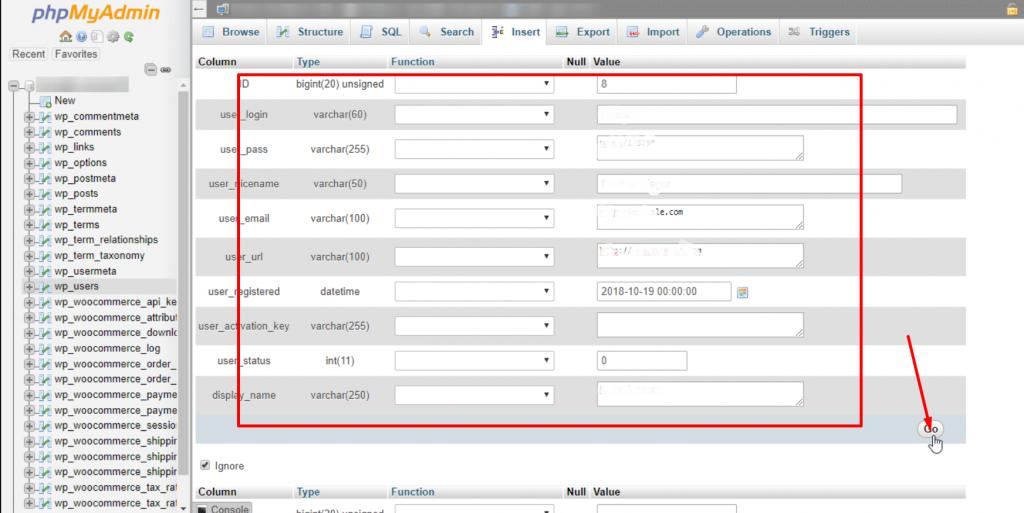Click the user_login value input field
Viewport: 1024px width, 513px height.
point(776,115)
